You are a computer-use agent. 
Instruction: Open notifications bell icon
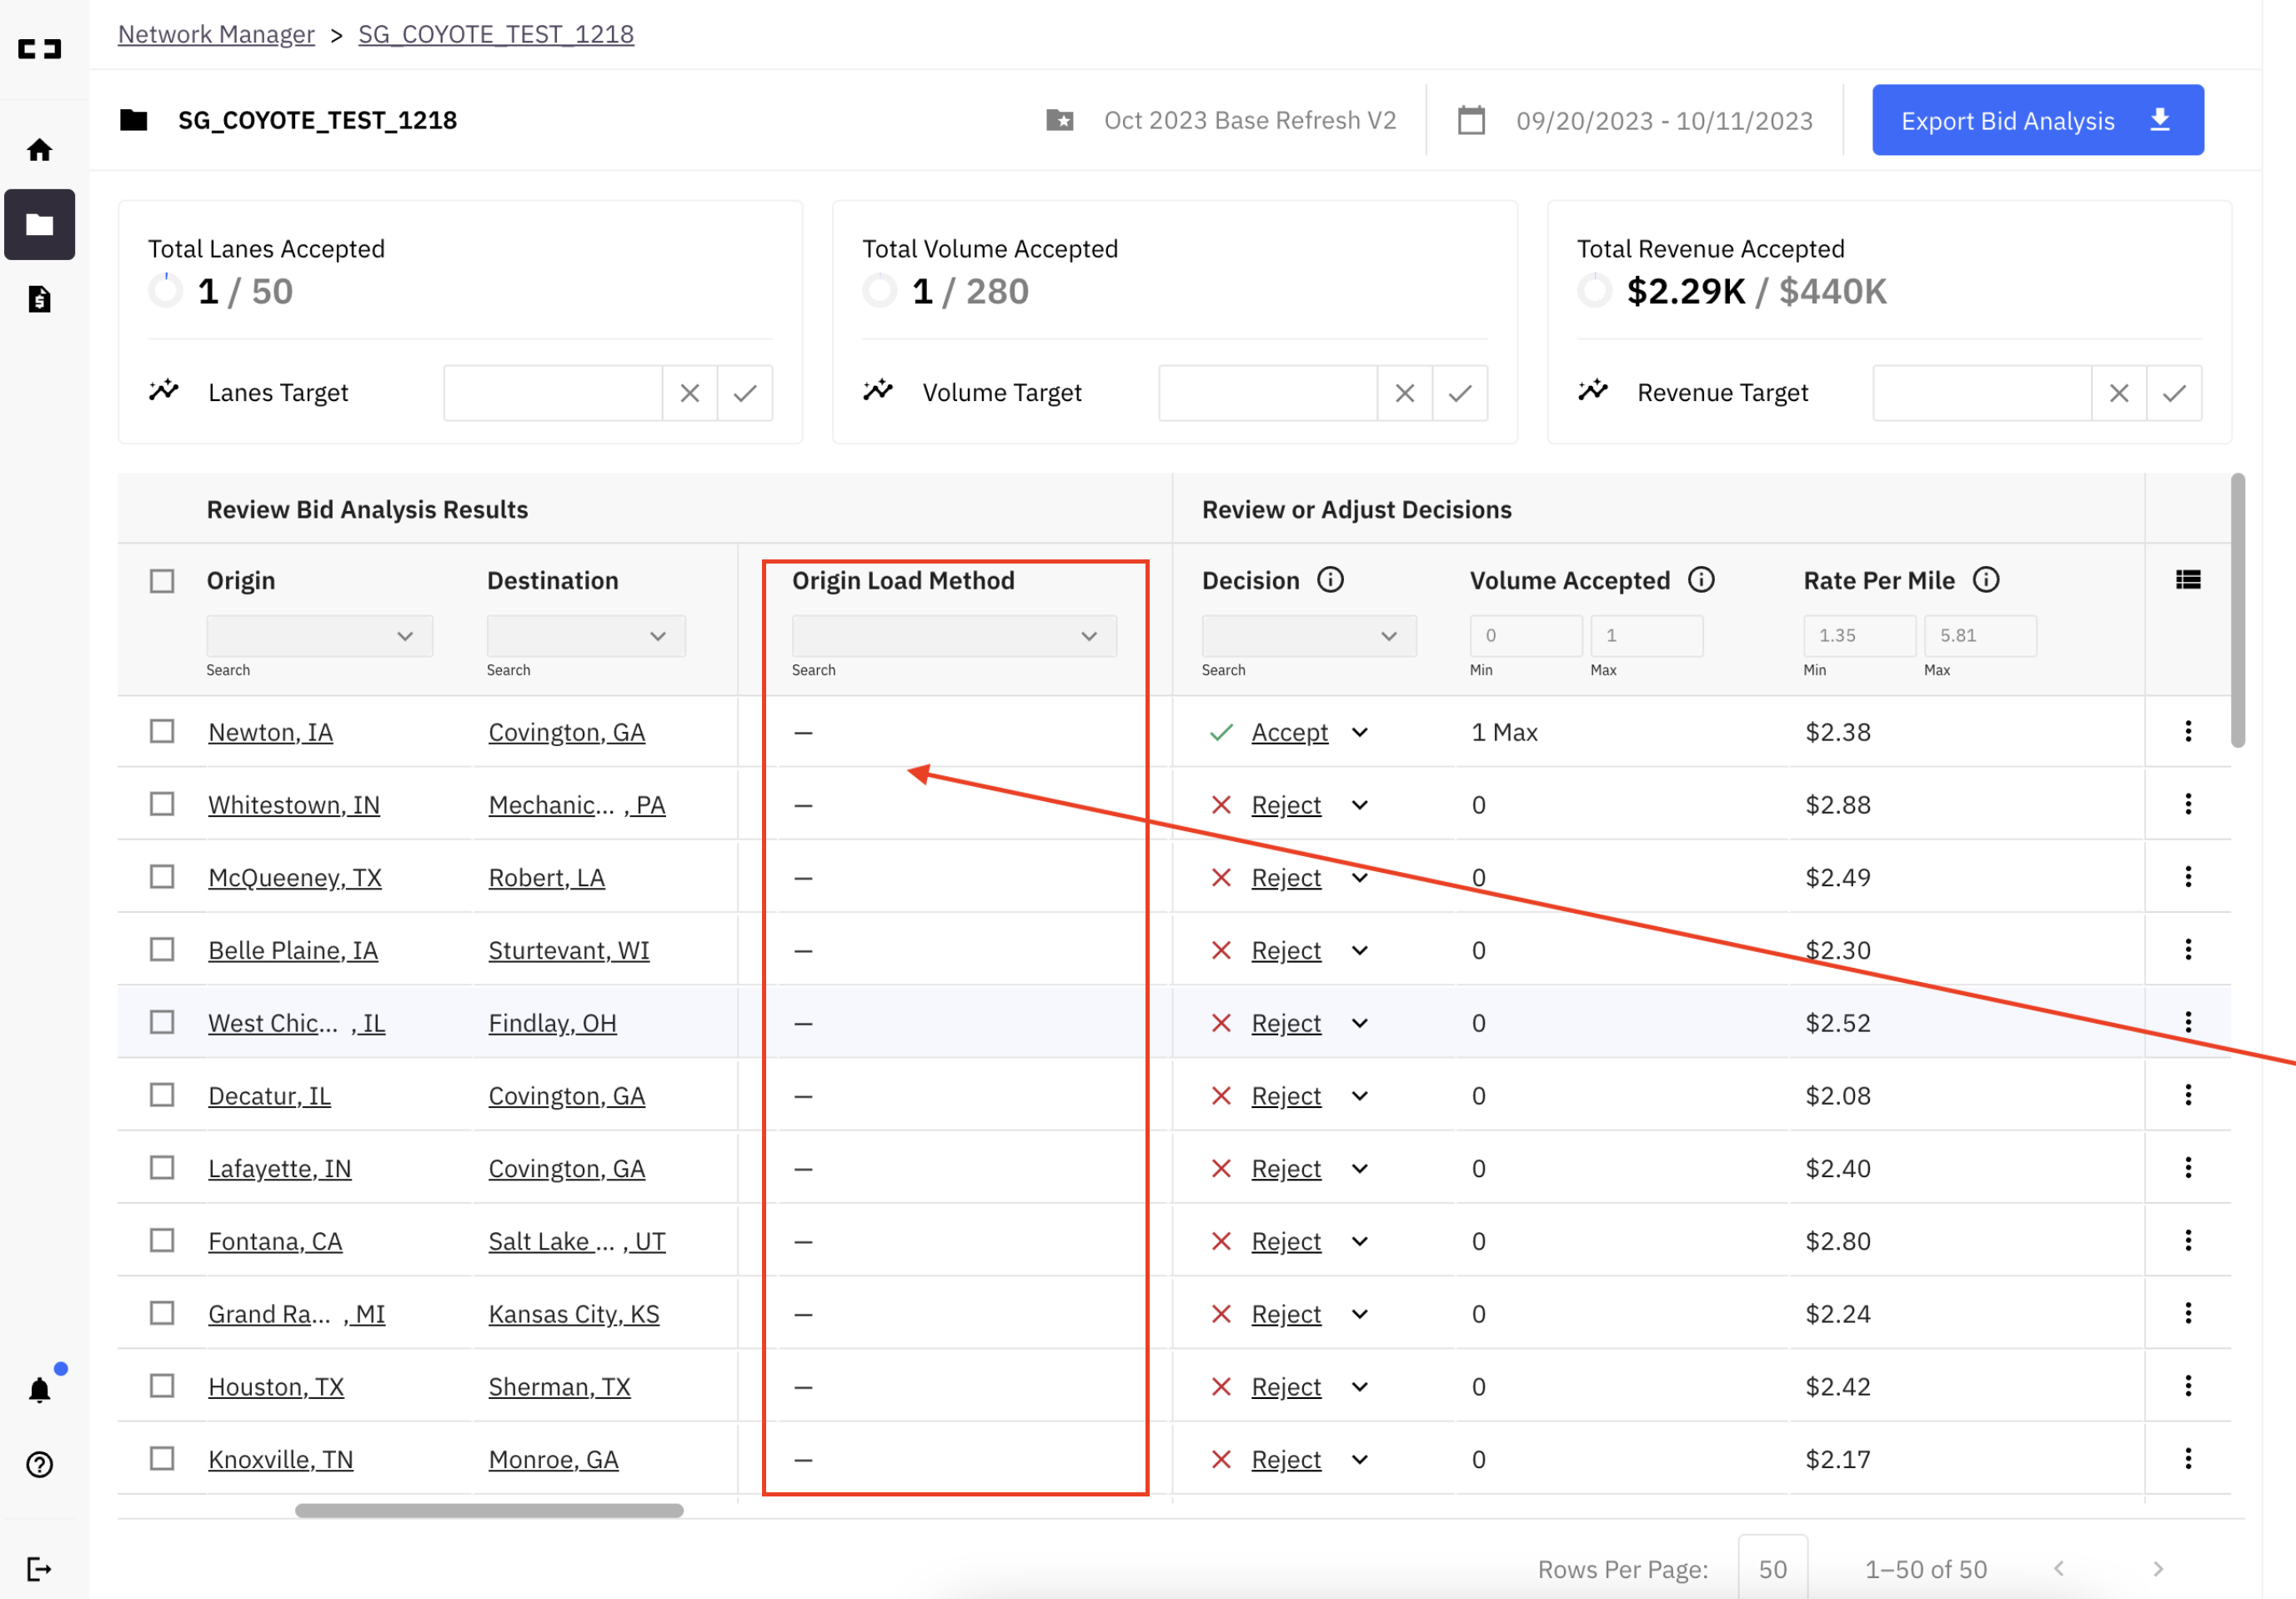click(x=39, y=1390)
